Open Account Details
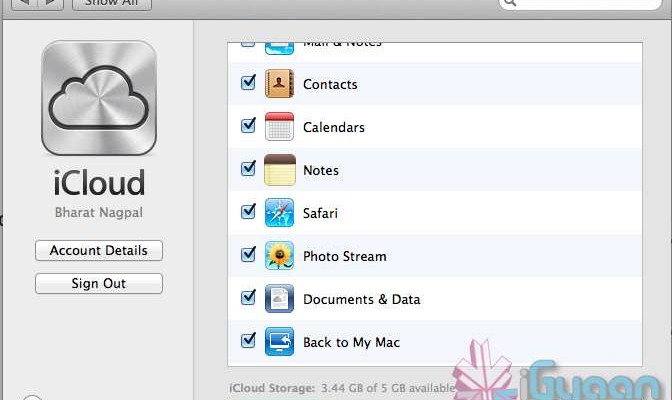Screen dimensions: 672x400 [99, 251]
